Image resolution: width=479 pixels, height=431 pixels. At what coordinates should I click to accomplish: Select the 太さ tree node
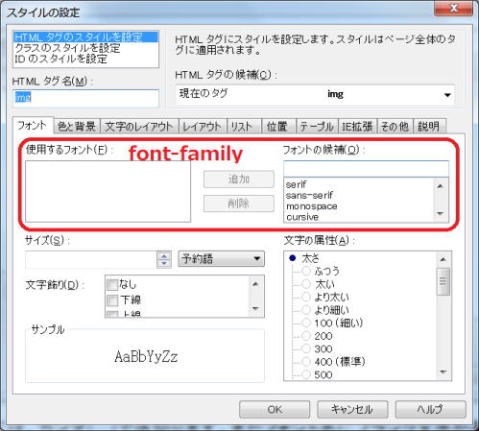coord(310,258)
